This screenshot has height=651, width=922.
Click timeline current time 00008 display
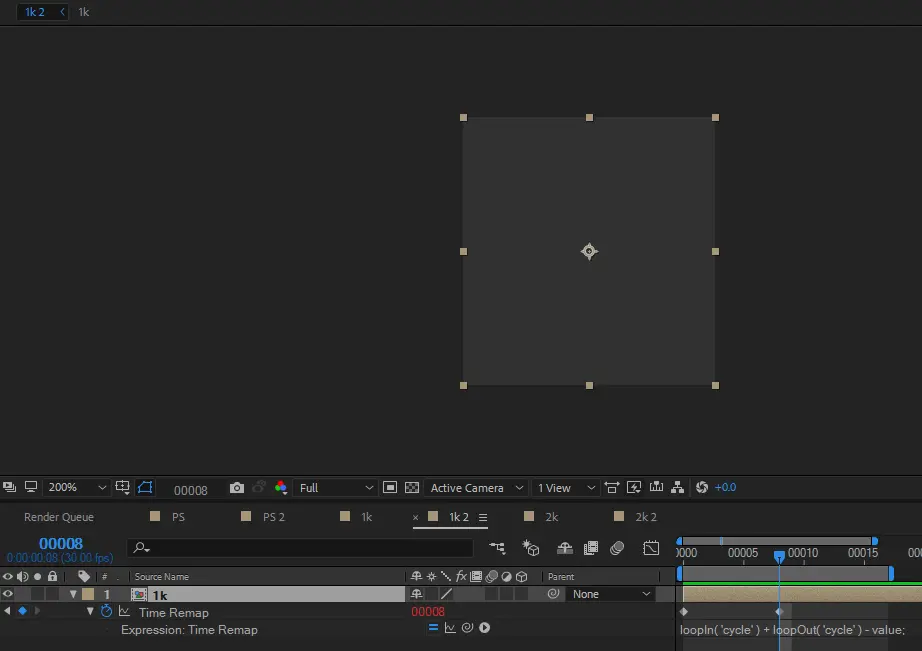(61, 543)
